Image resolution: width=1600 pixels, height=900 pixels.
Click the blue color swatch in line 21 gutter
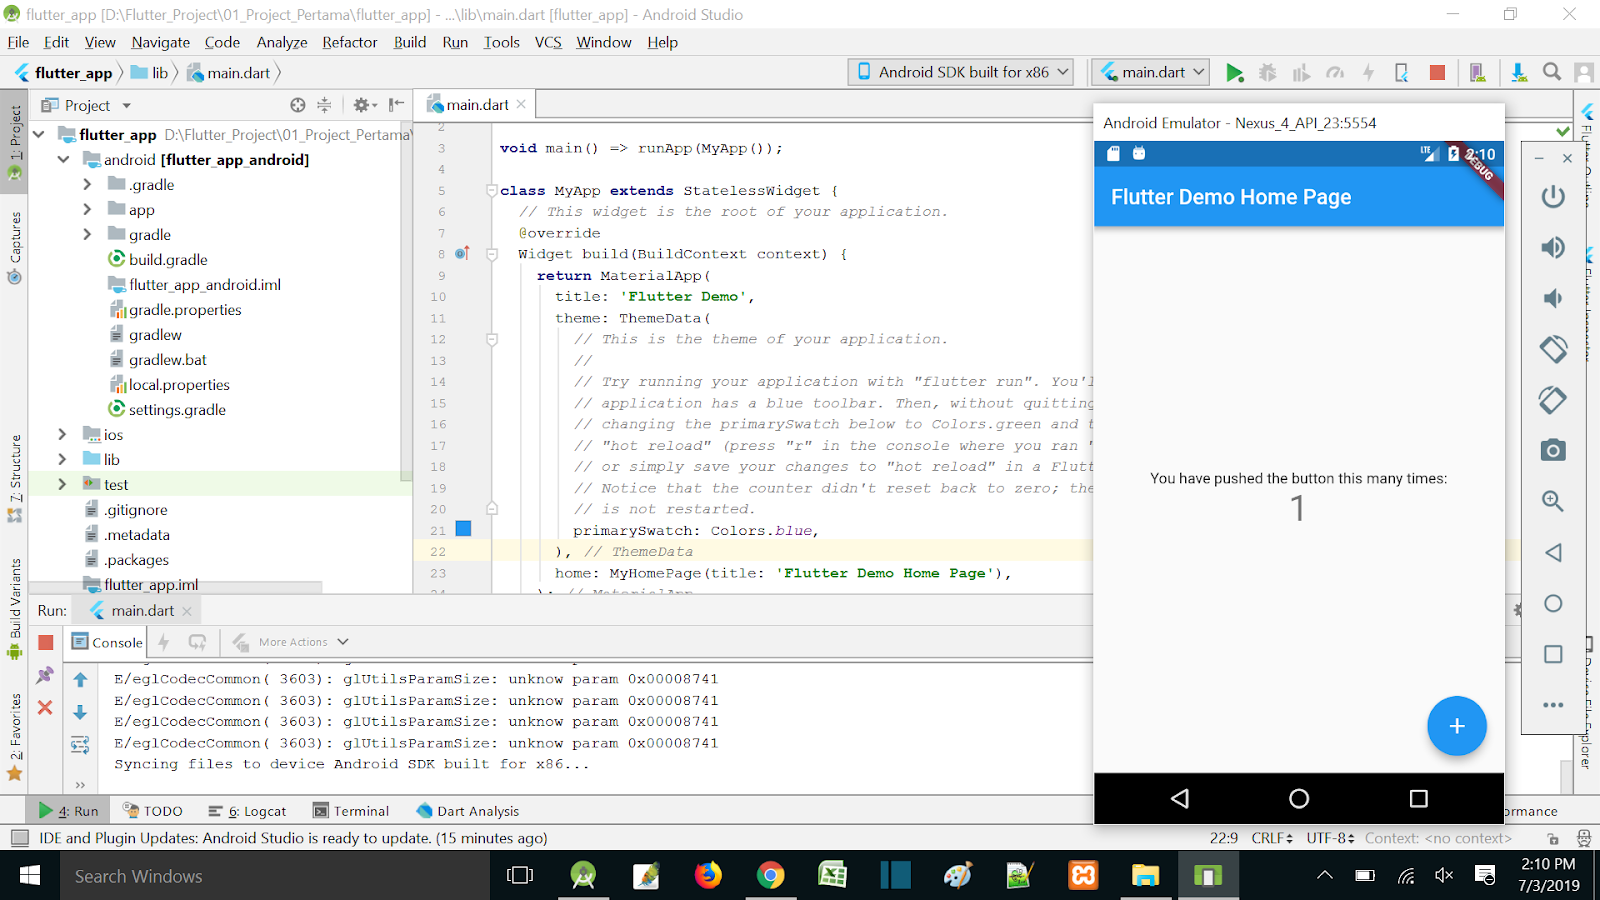[463, 529]
